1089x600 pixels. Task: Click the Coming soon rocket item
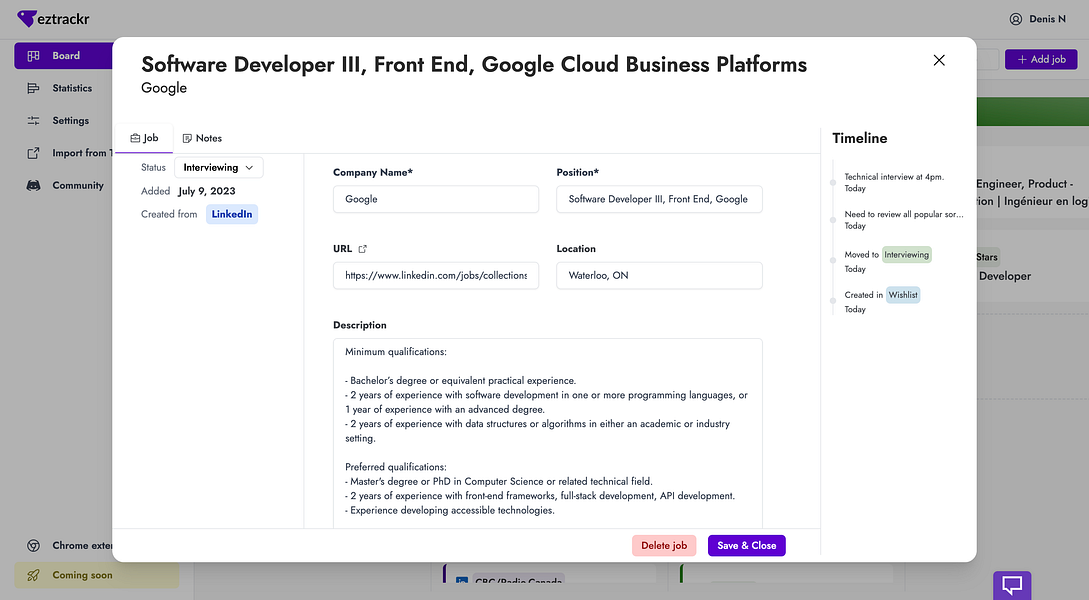97,575
